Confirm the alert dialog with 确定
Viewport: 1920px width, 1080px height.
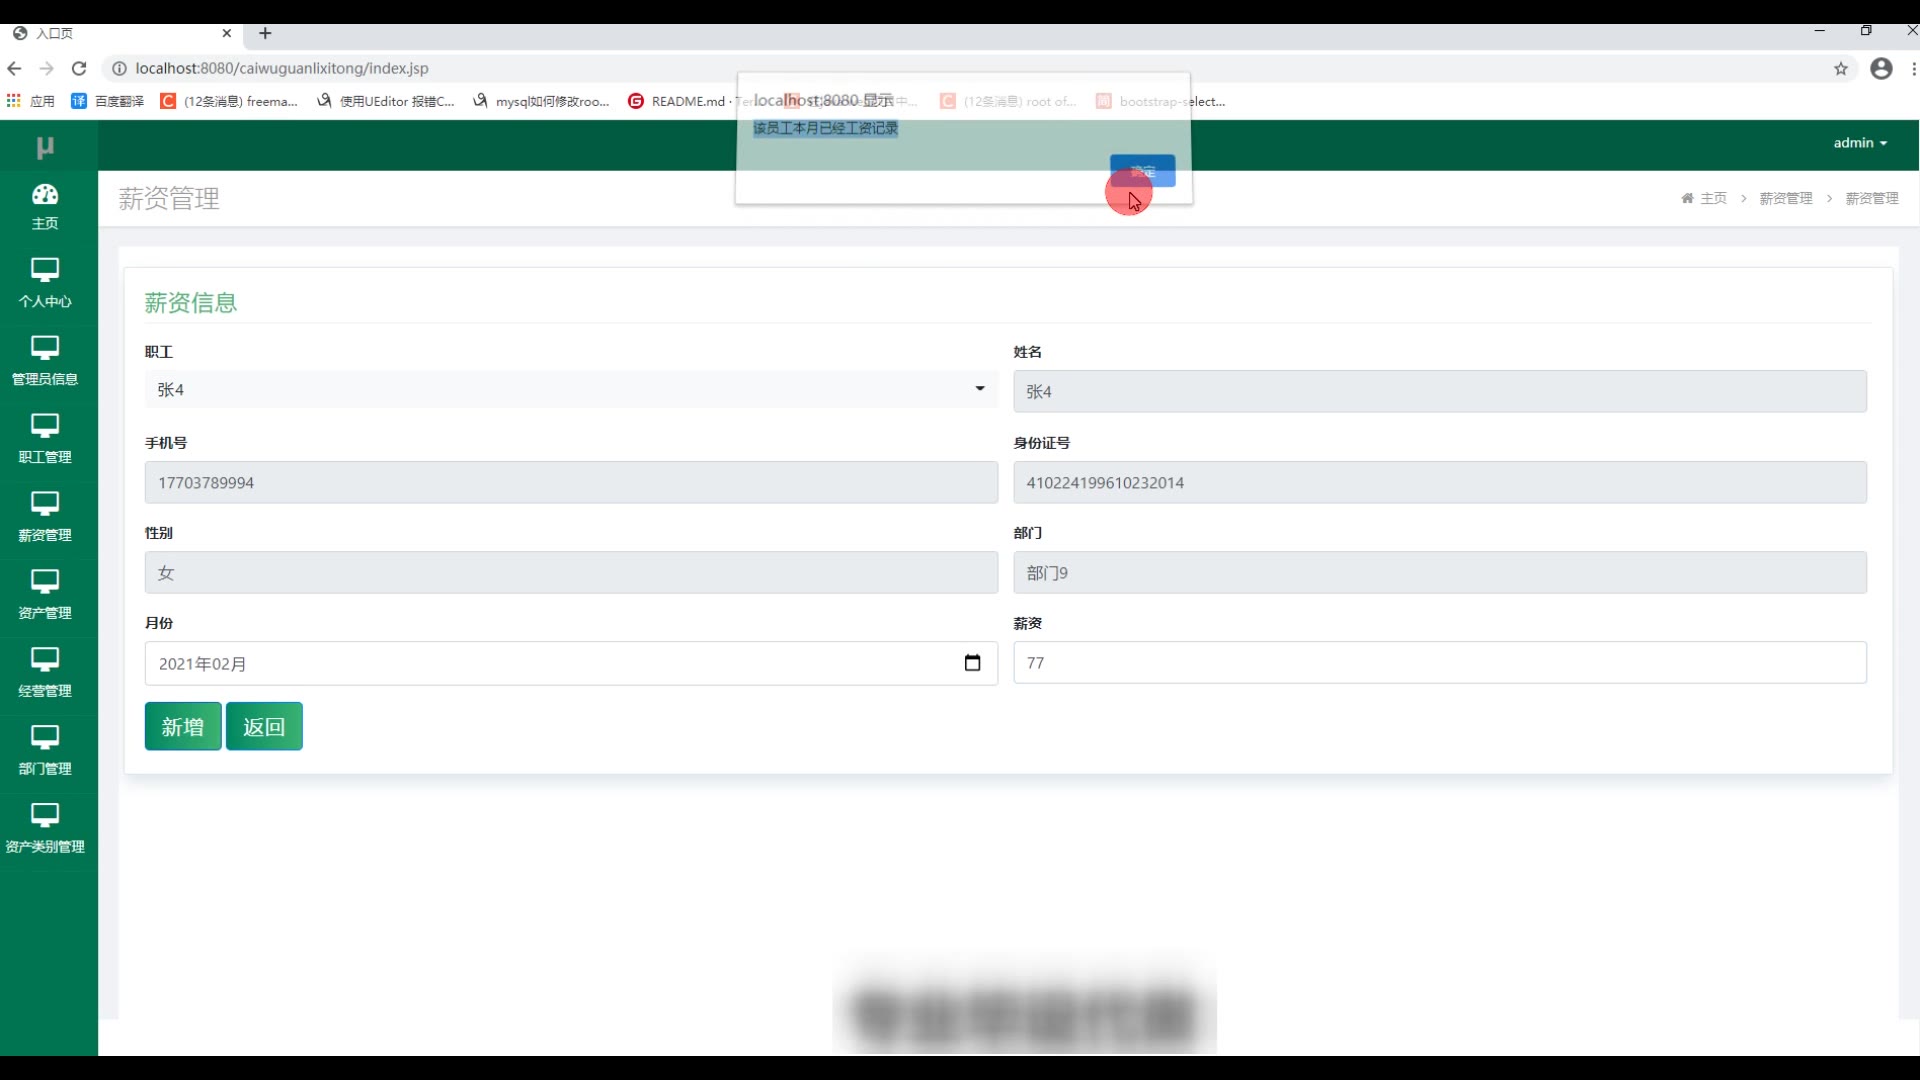1142,171
